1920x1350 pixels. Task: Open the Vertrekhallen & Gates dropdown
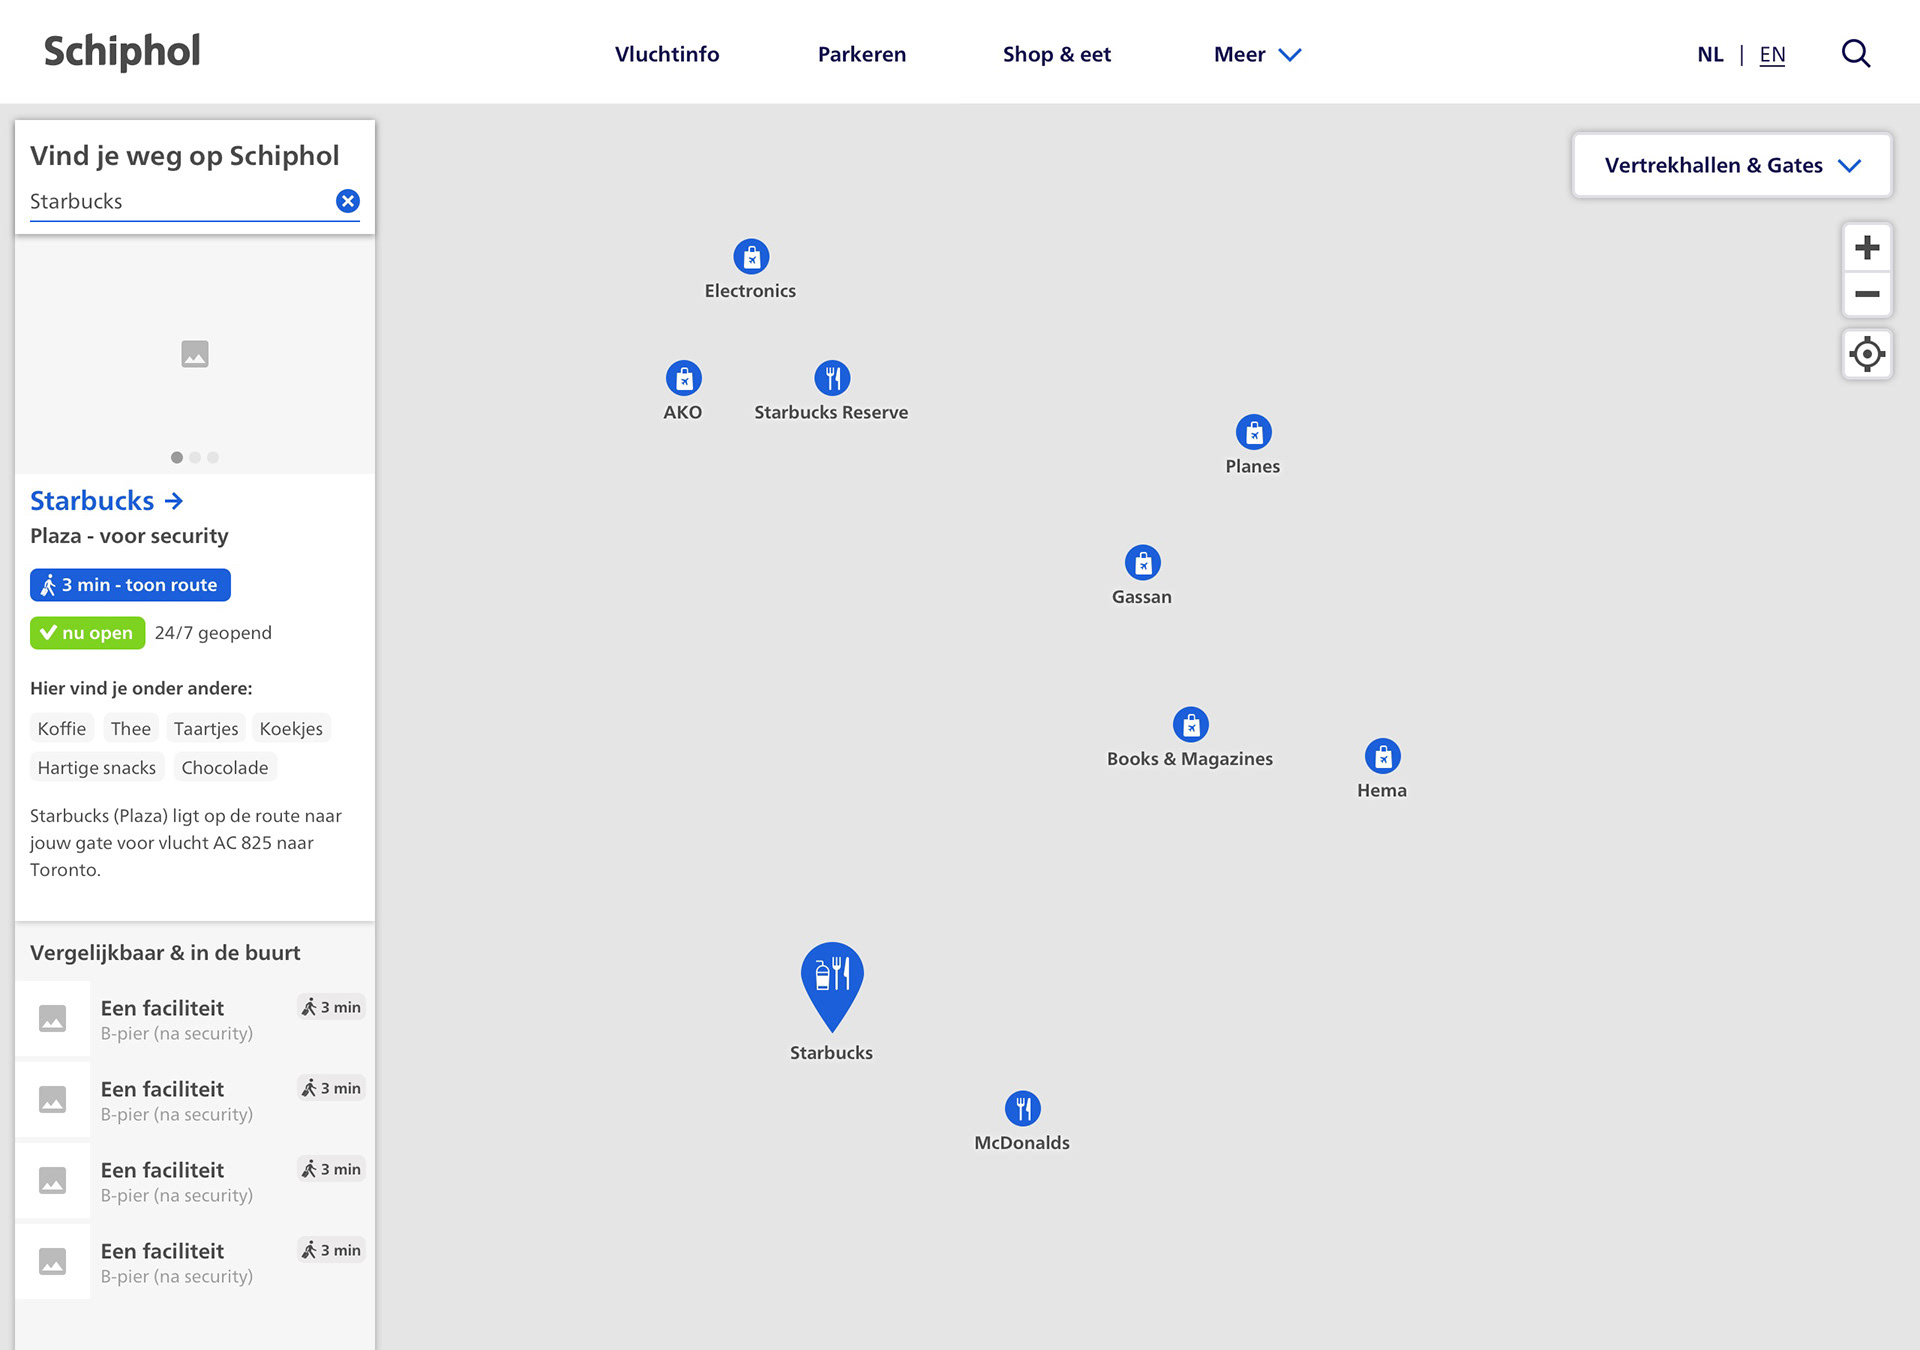pos(1732,166)
